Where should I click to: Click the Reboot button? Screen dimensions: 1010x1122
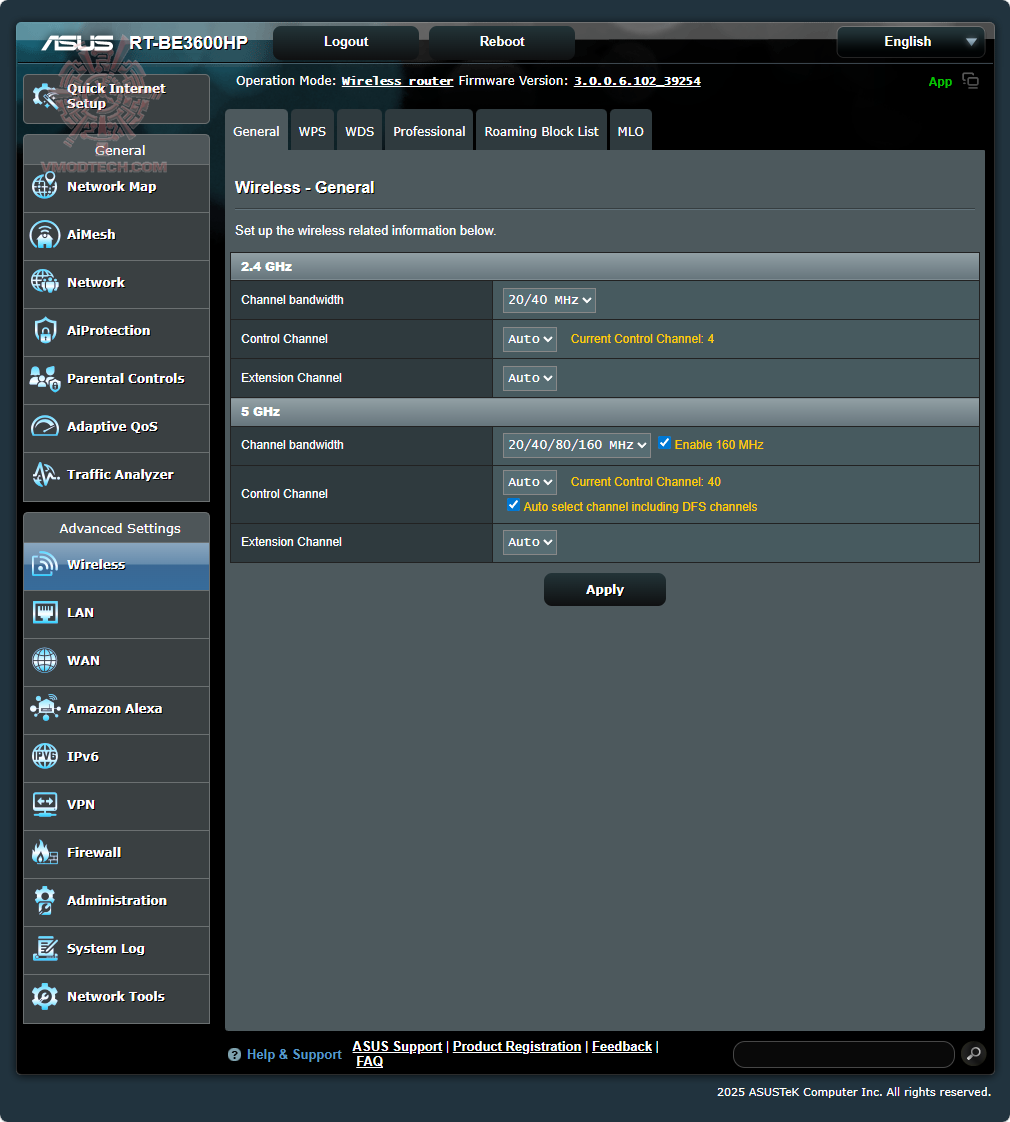point(502,42)
